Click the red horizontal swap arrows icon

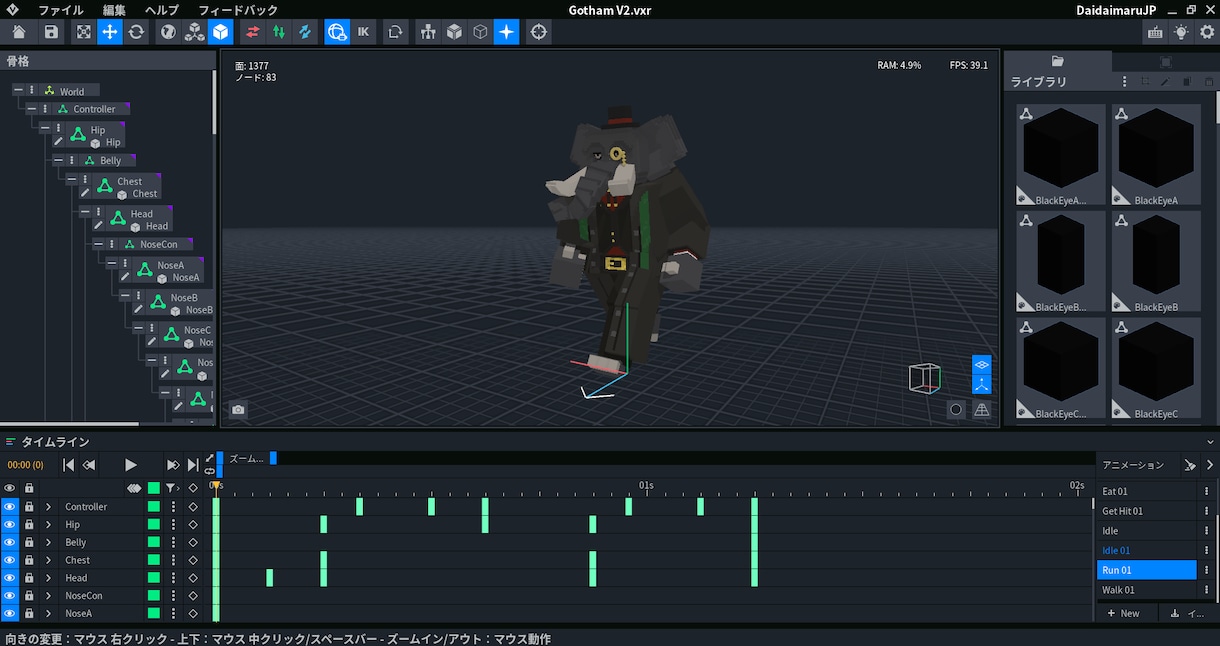(252, 32)
